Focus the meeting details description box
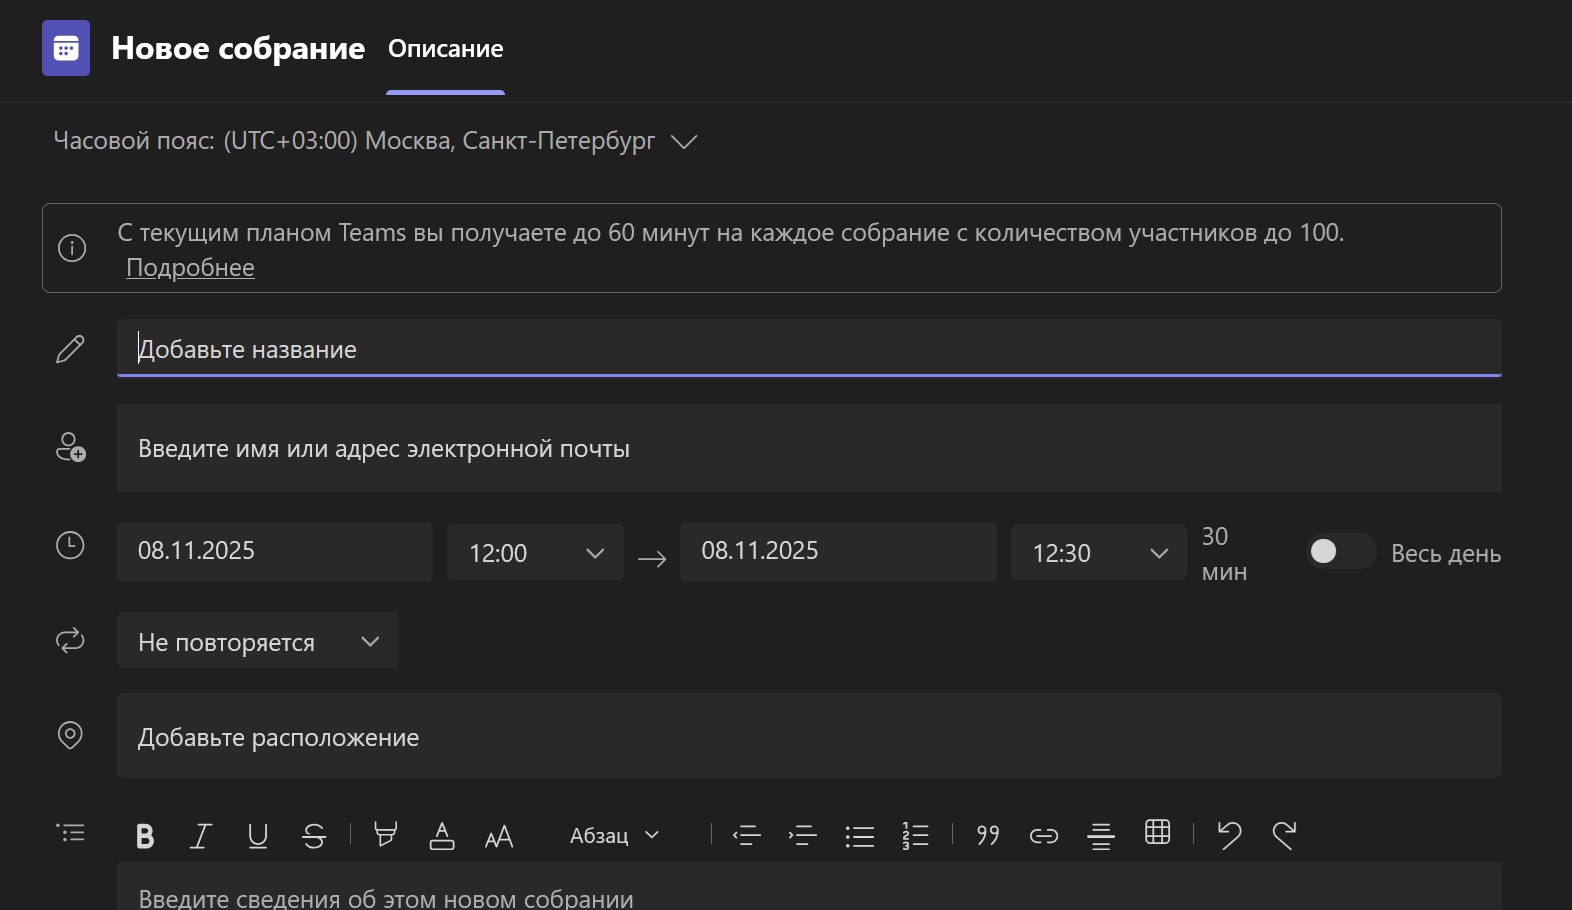The height and width of the screenshot is (910, 1572). point(809,887)
